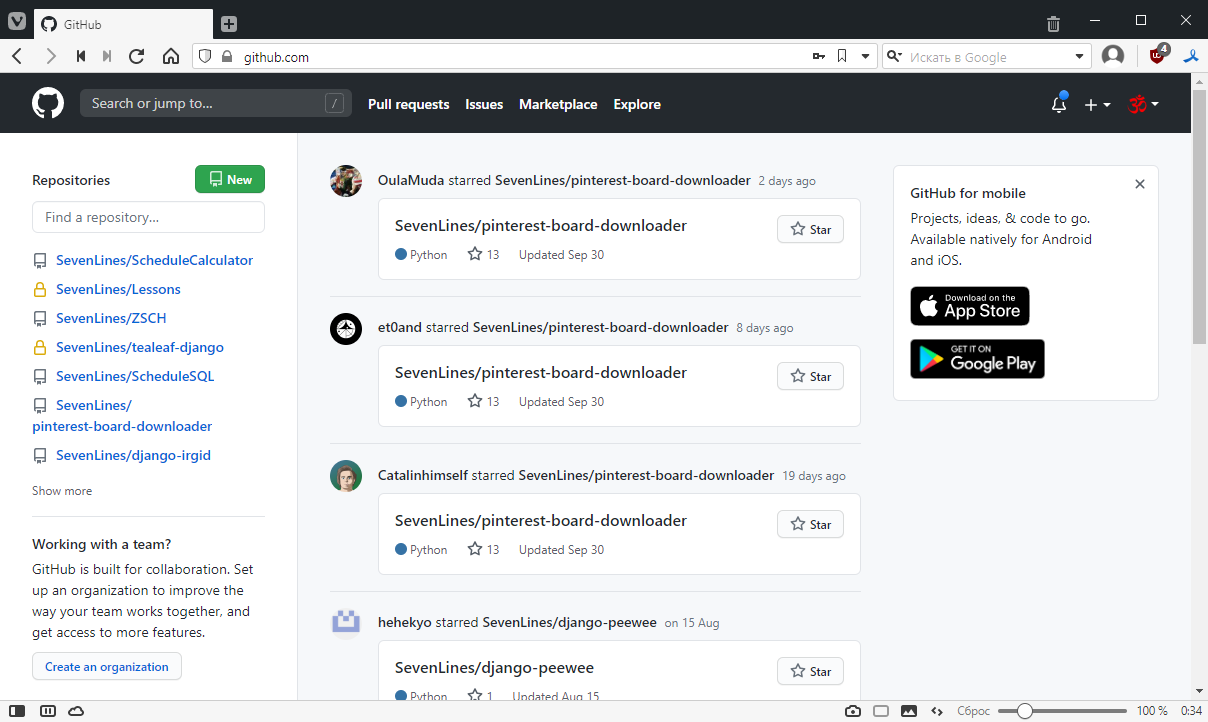Click the rewind history button

coord(81,57)
